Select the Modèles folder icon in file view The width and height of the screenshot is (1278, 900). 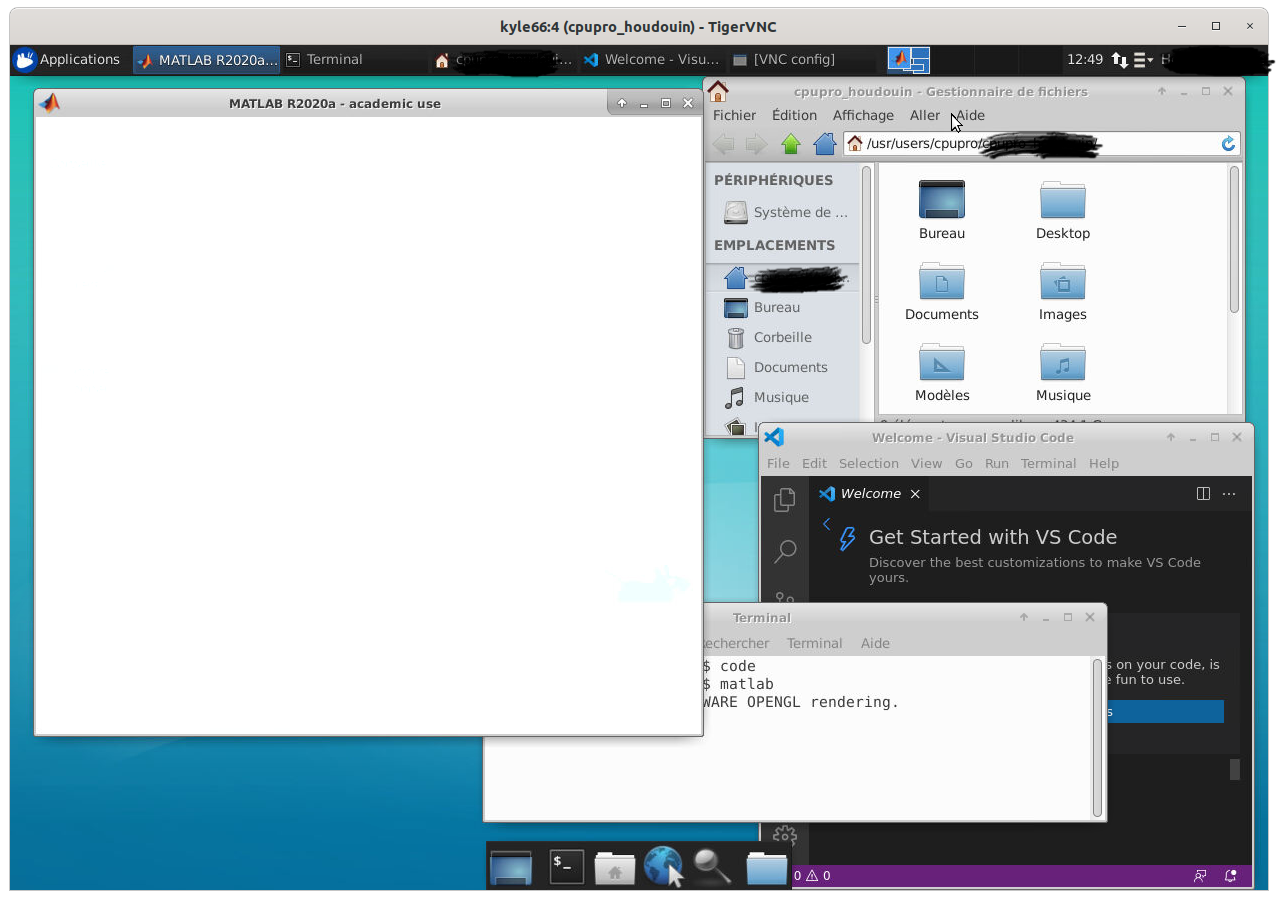click(x=941, y=372)
